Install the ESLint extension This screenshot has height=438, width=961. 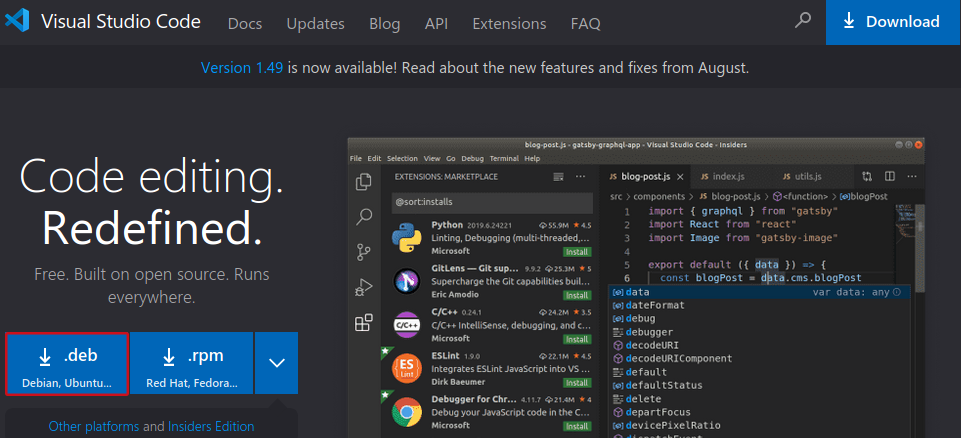point(577,382)
